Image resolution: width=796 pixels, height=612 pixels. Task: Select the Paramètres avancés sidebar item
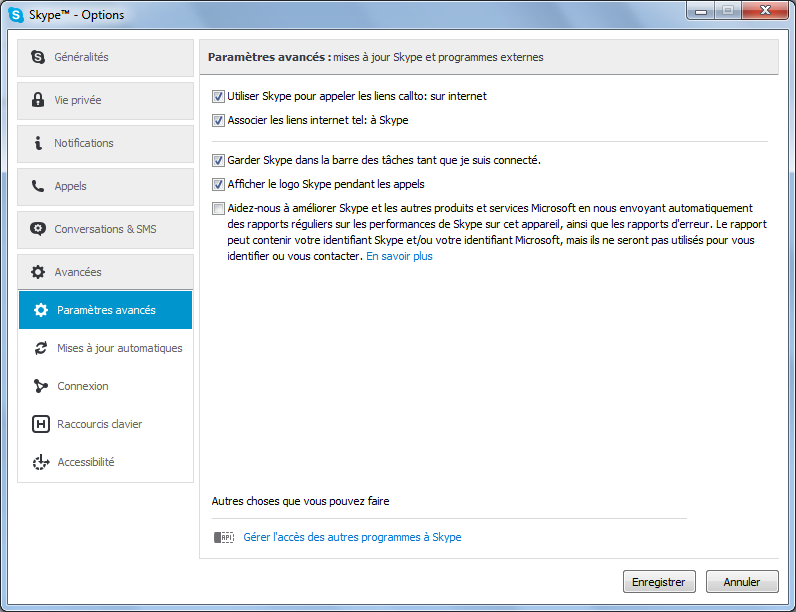click(x=106, y=310)
